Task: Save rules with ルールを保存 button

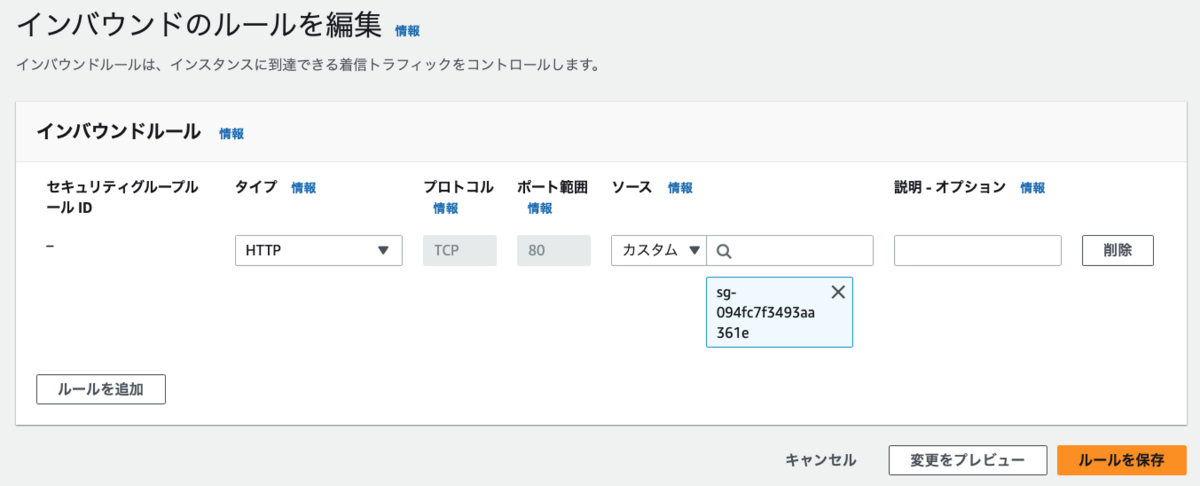Action: point(1121,460)
